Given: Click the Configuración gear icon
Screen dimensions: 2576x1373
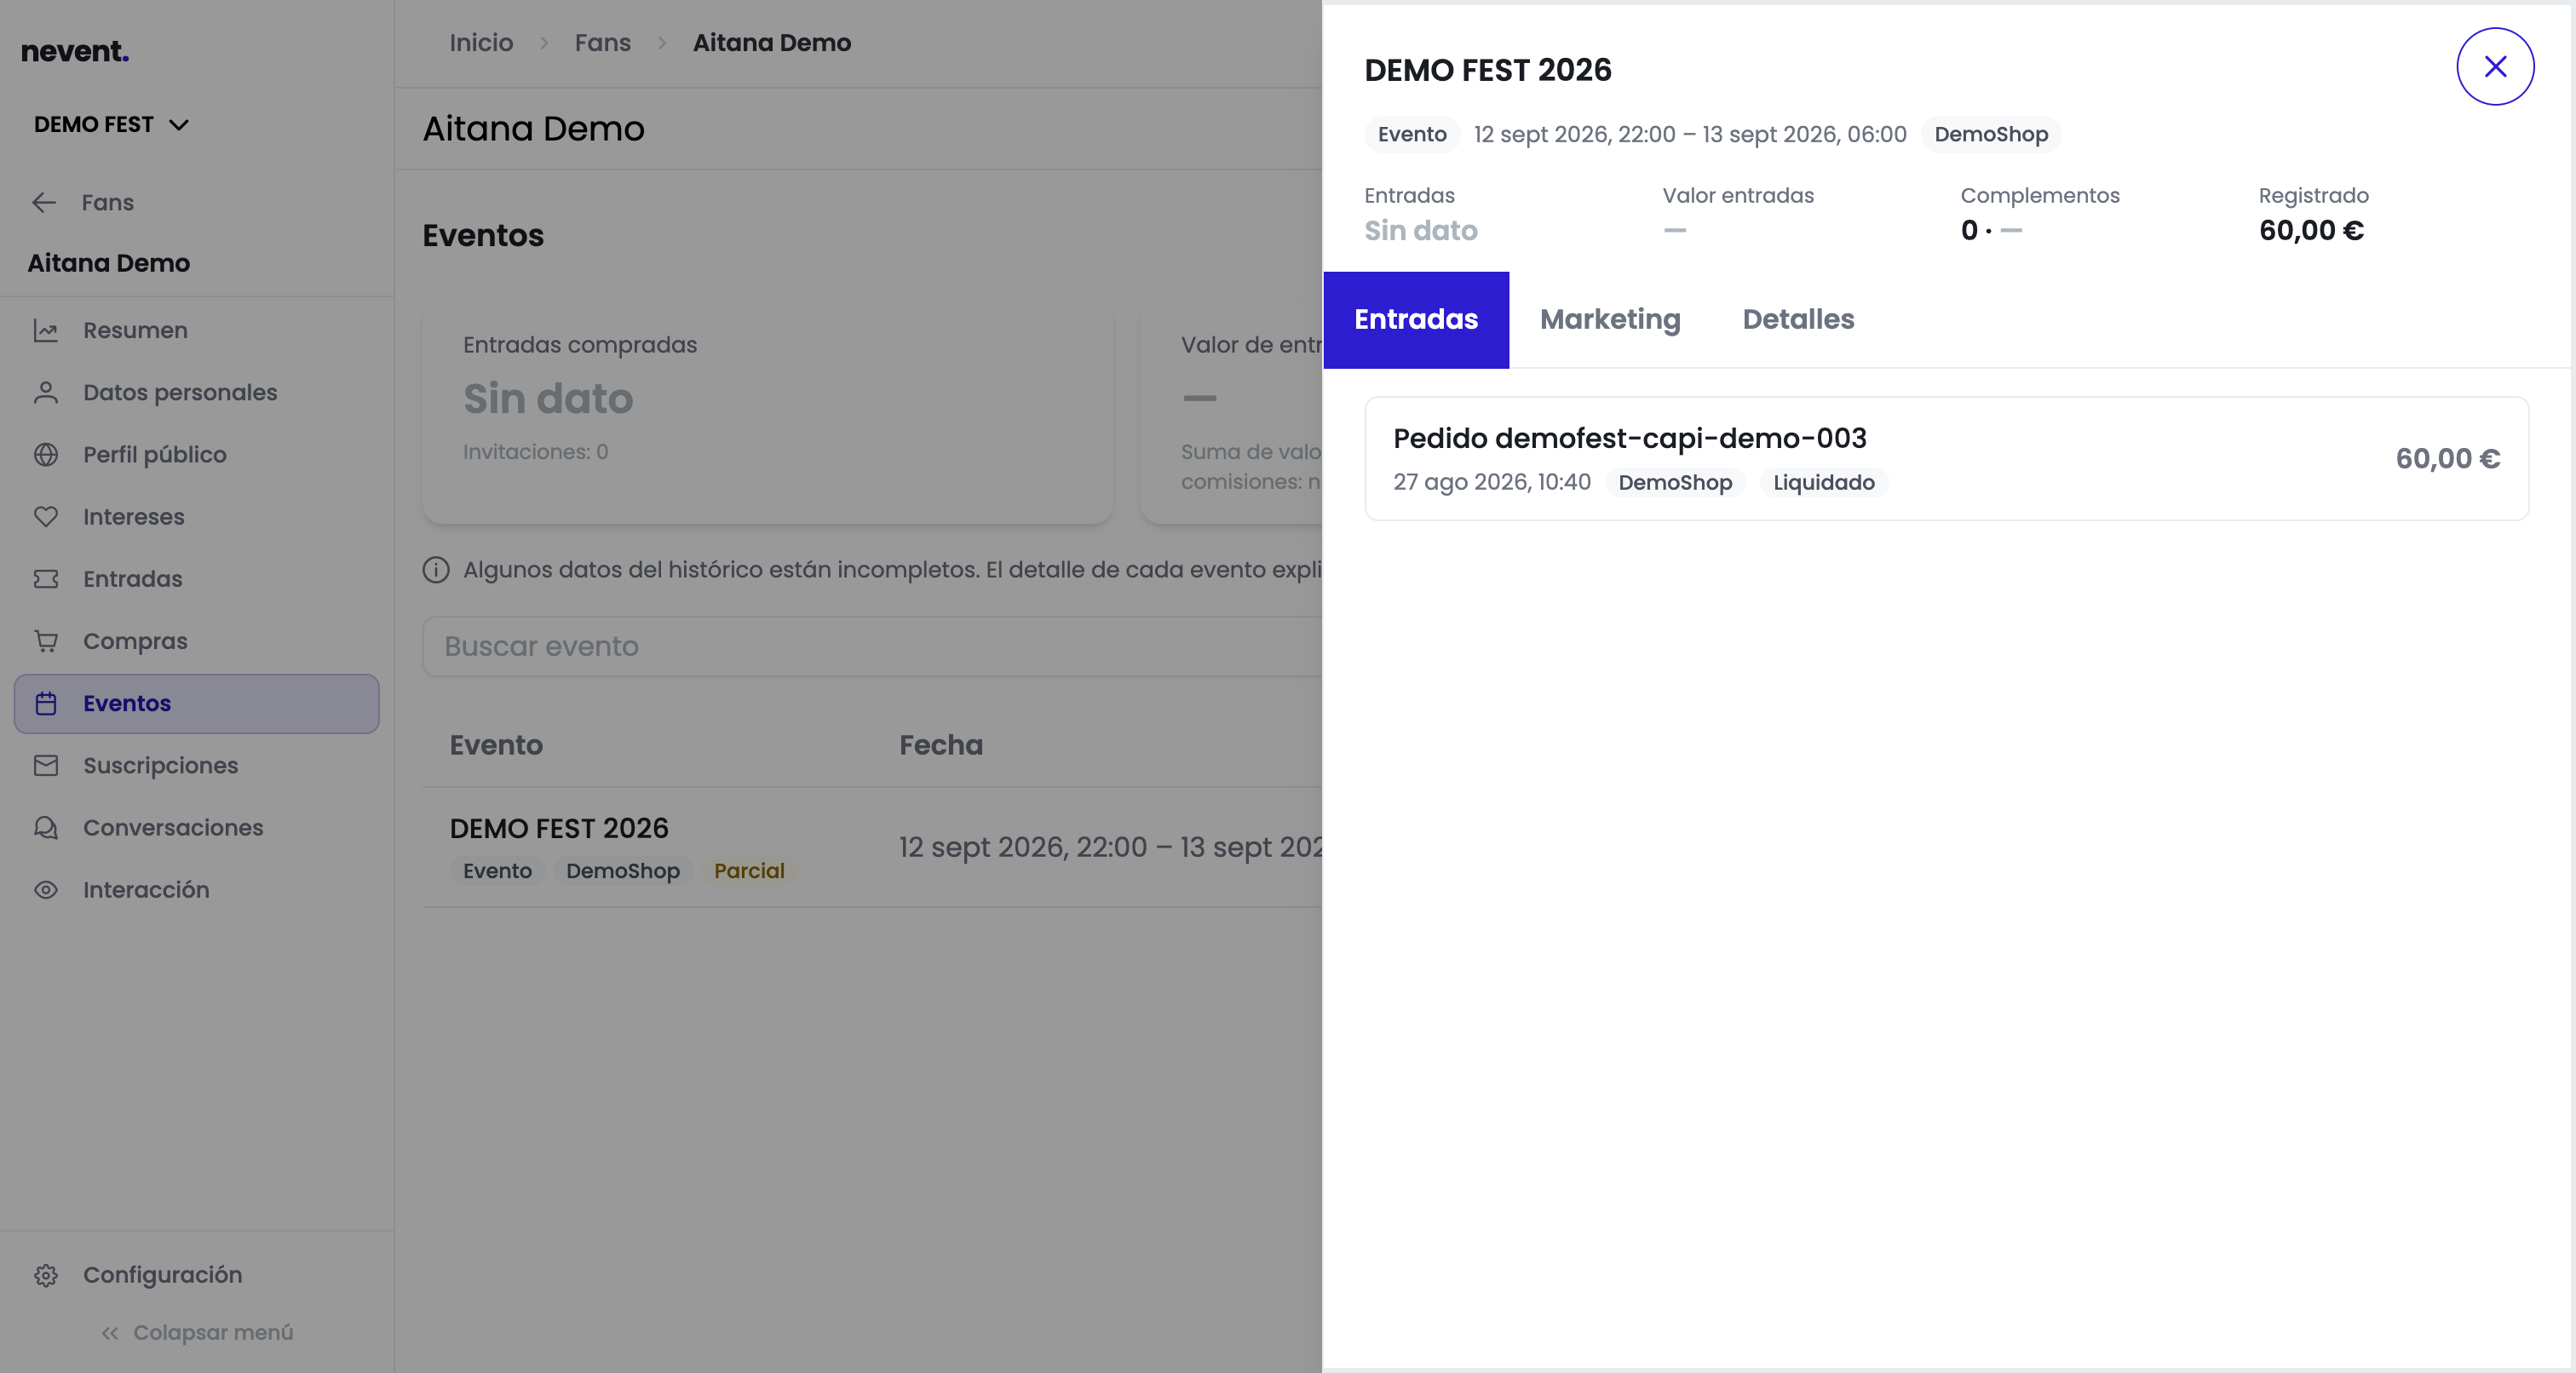Looking at the screenshot, I should 46,1275.
